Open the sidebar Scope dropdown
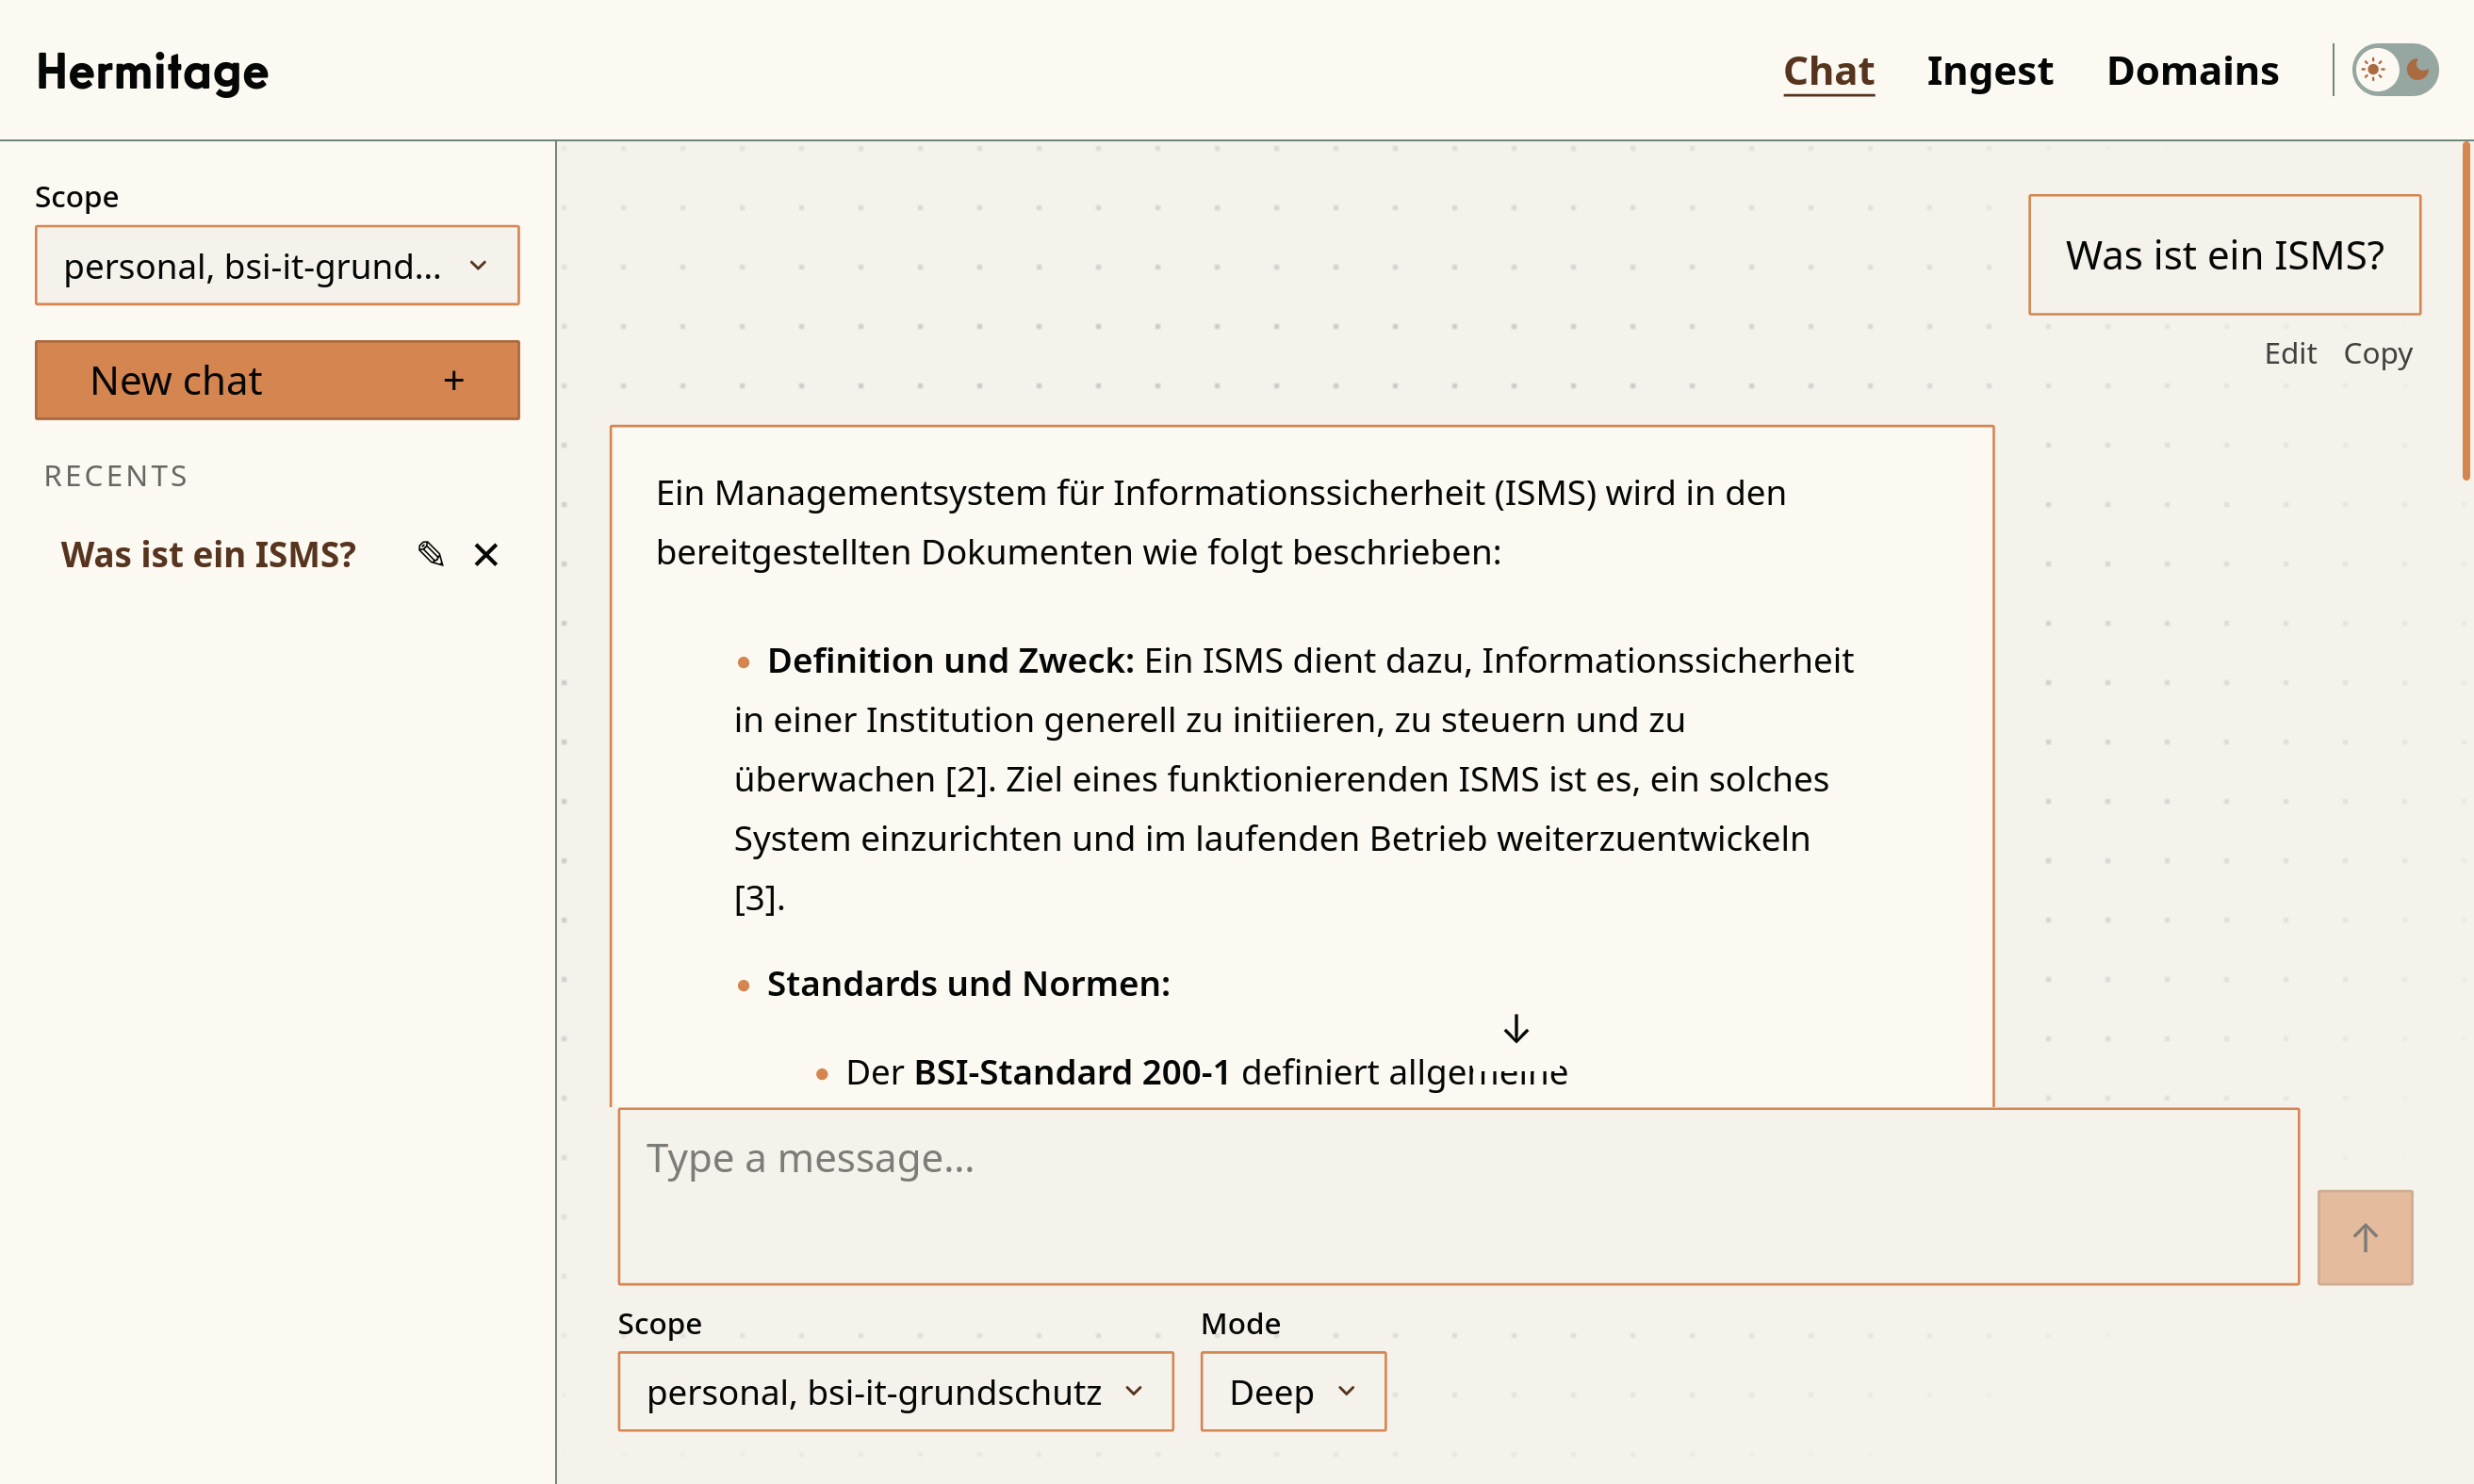The width and height of the screenshot is (2474, 1484). click(x=277, y=266)
